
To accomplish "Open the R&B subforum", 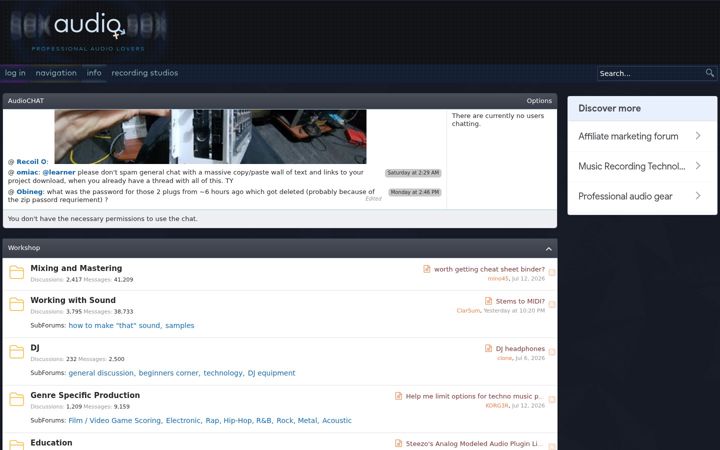I will pos(264,421).
